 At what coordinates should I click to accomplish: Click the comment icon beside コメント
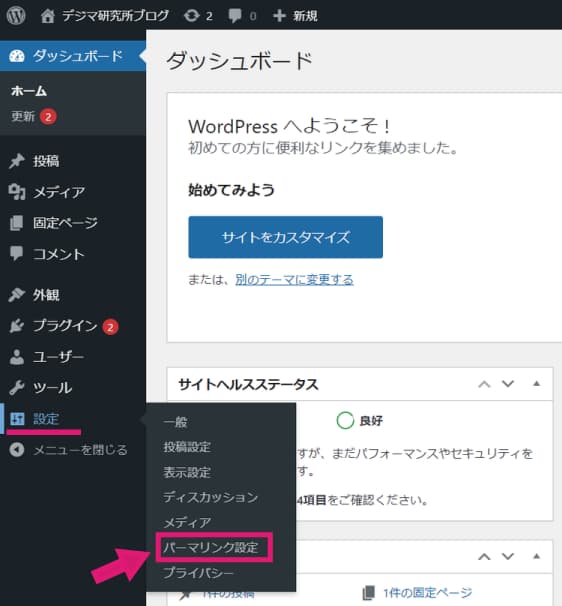(17, 254)
